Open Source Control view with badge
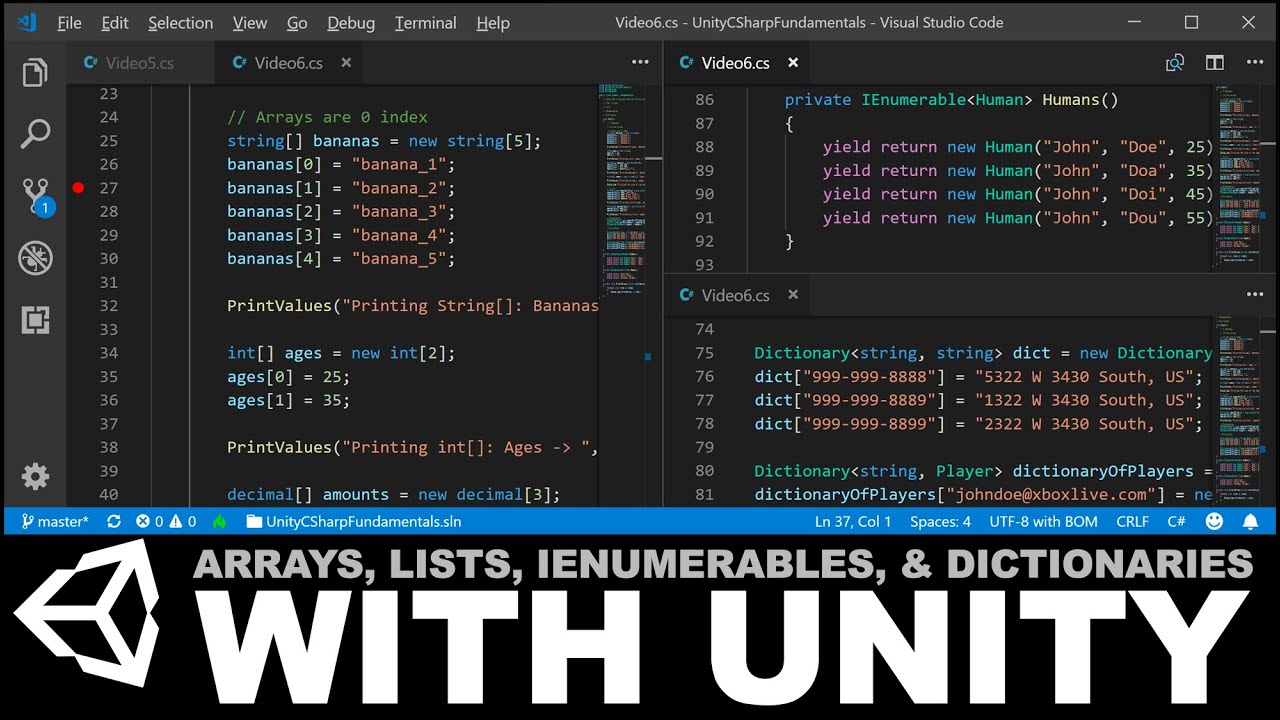The width and height of the screenshot is (1280, 720). (36, 196)
